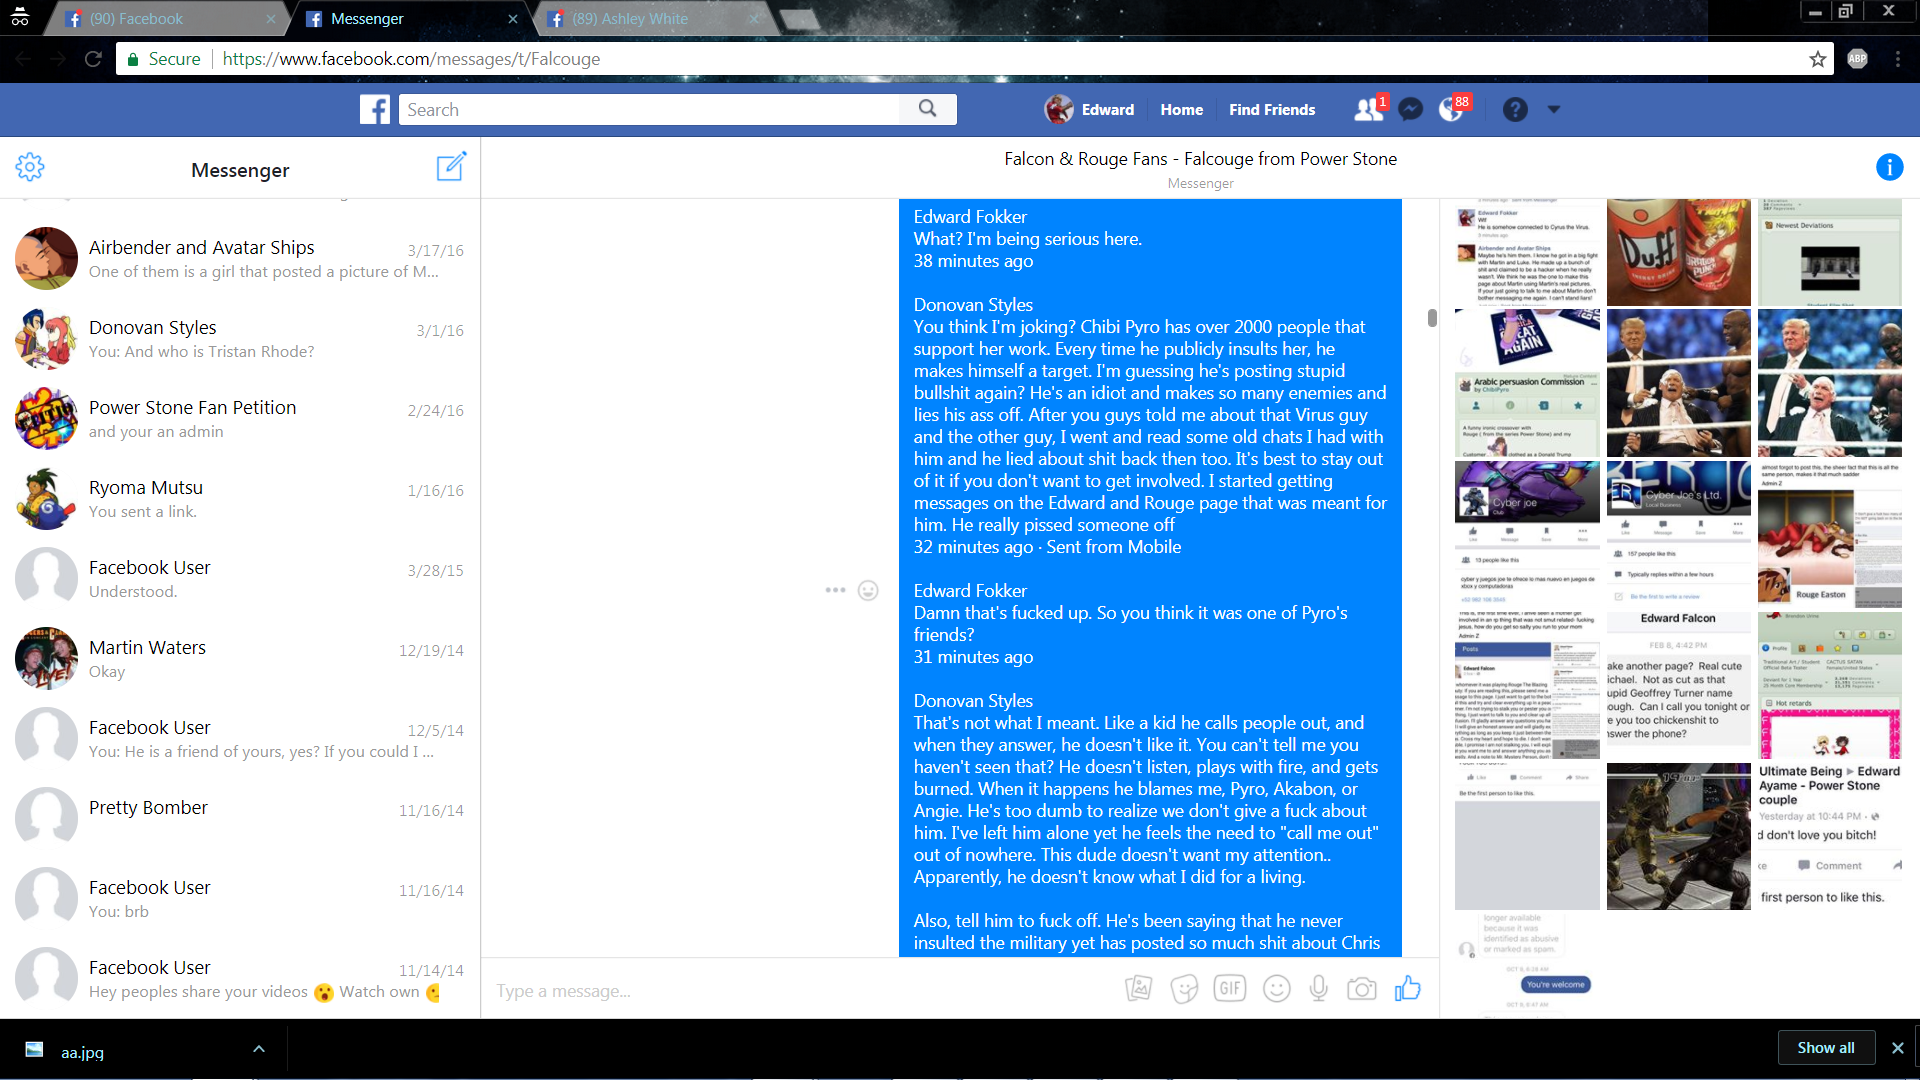Open Martin Waters conversation

pyautogui.click(x=240, y=658)
